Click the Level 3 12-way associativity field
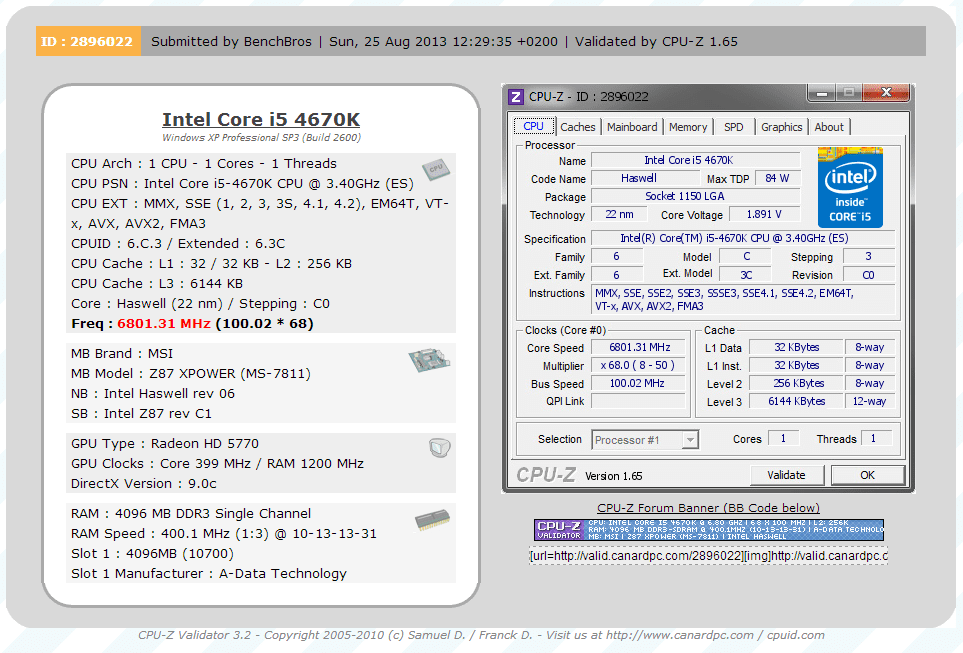The width and height of the screenshot is (963, 653). point(869,401)
